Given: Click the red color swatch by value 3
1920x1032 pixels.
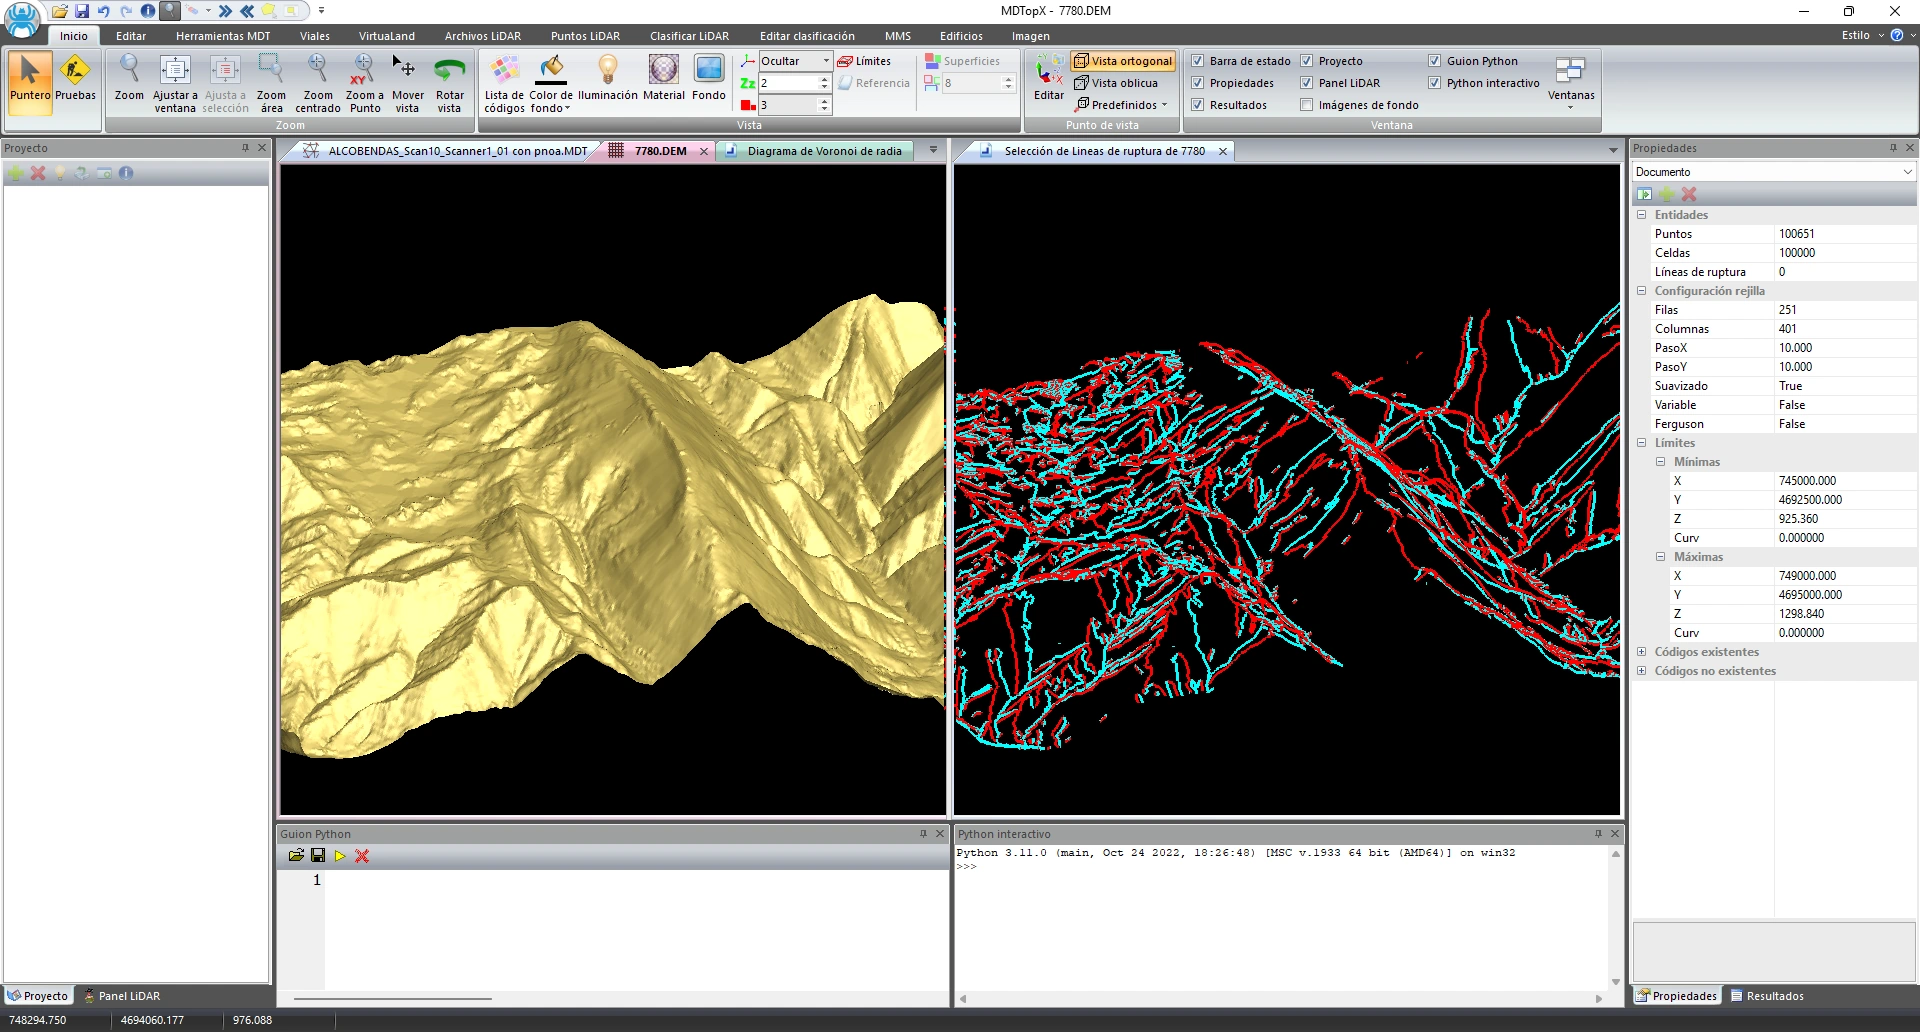Looking at the screenshot, I should point(747,105).
